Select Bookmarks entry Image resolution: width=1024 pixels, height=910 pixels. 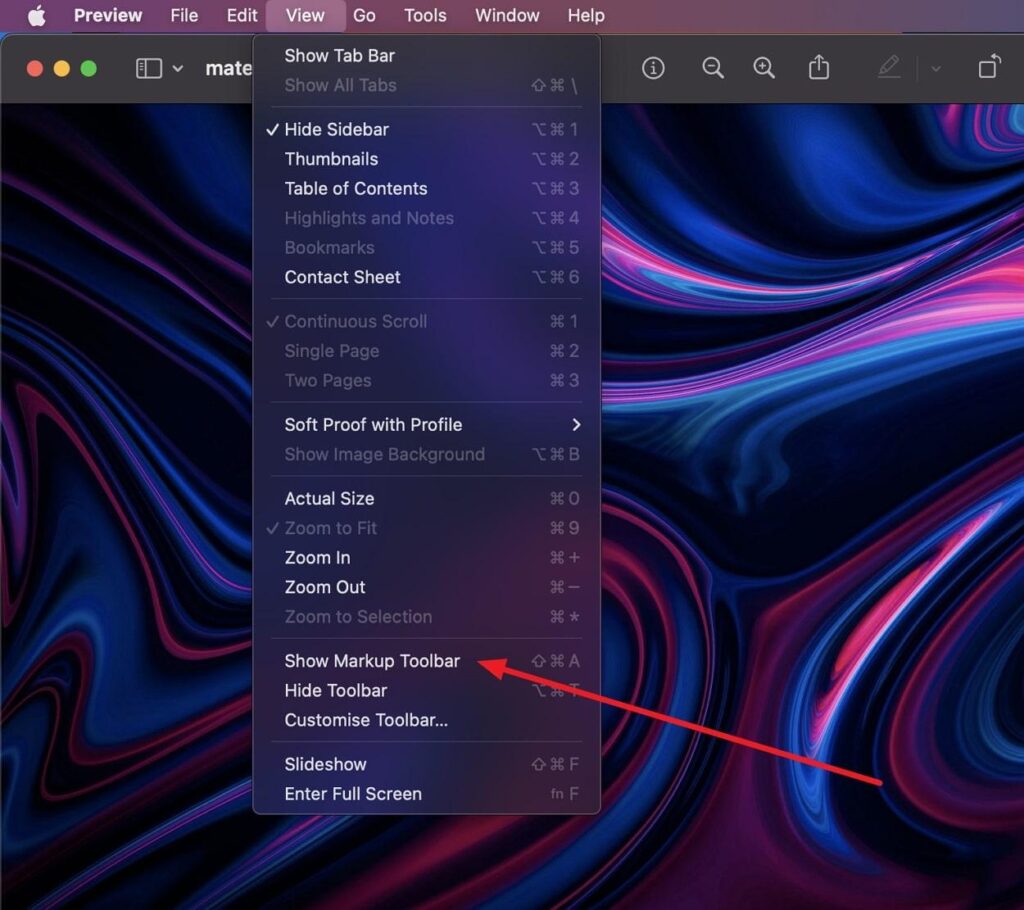coord(426,248)
